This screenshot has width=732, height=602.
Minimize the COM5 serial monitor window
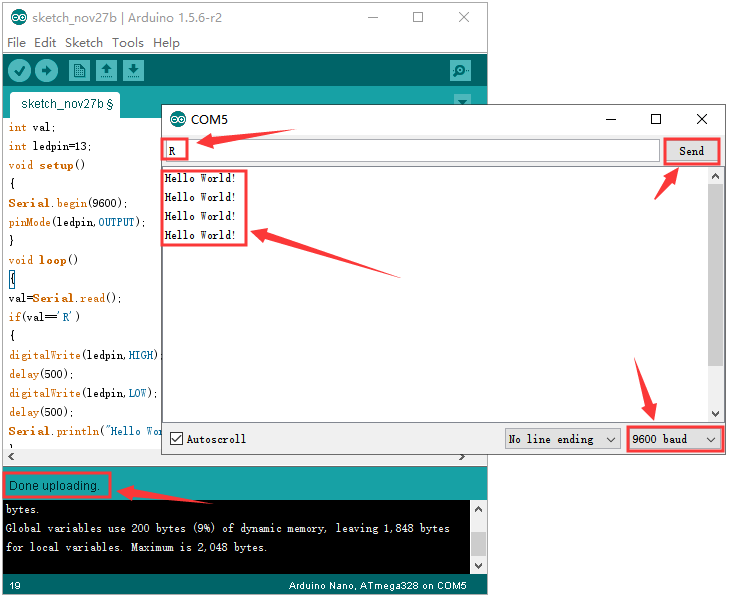pyautogui.click(x=611, y=119)
